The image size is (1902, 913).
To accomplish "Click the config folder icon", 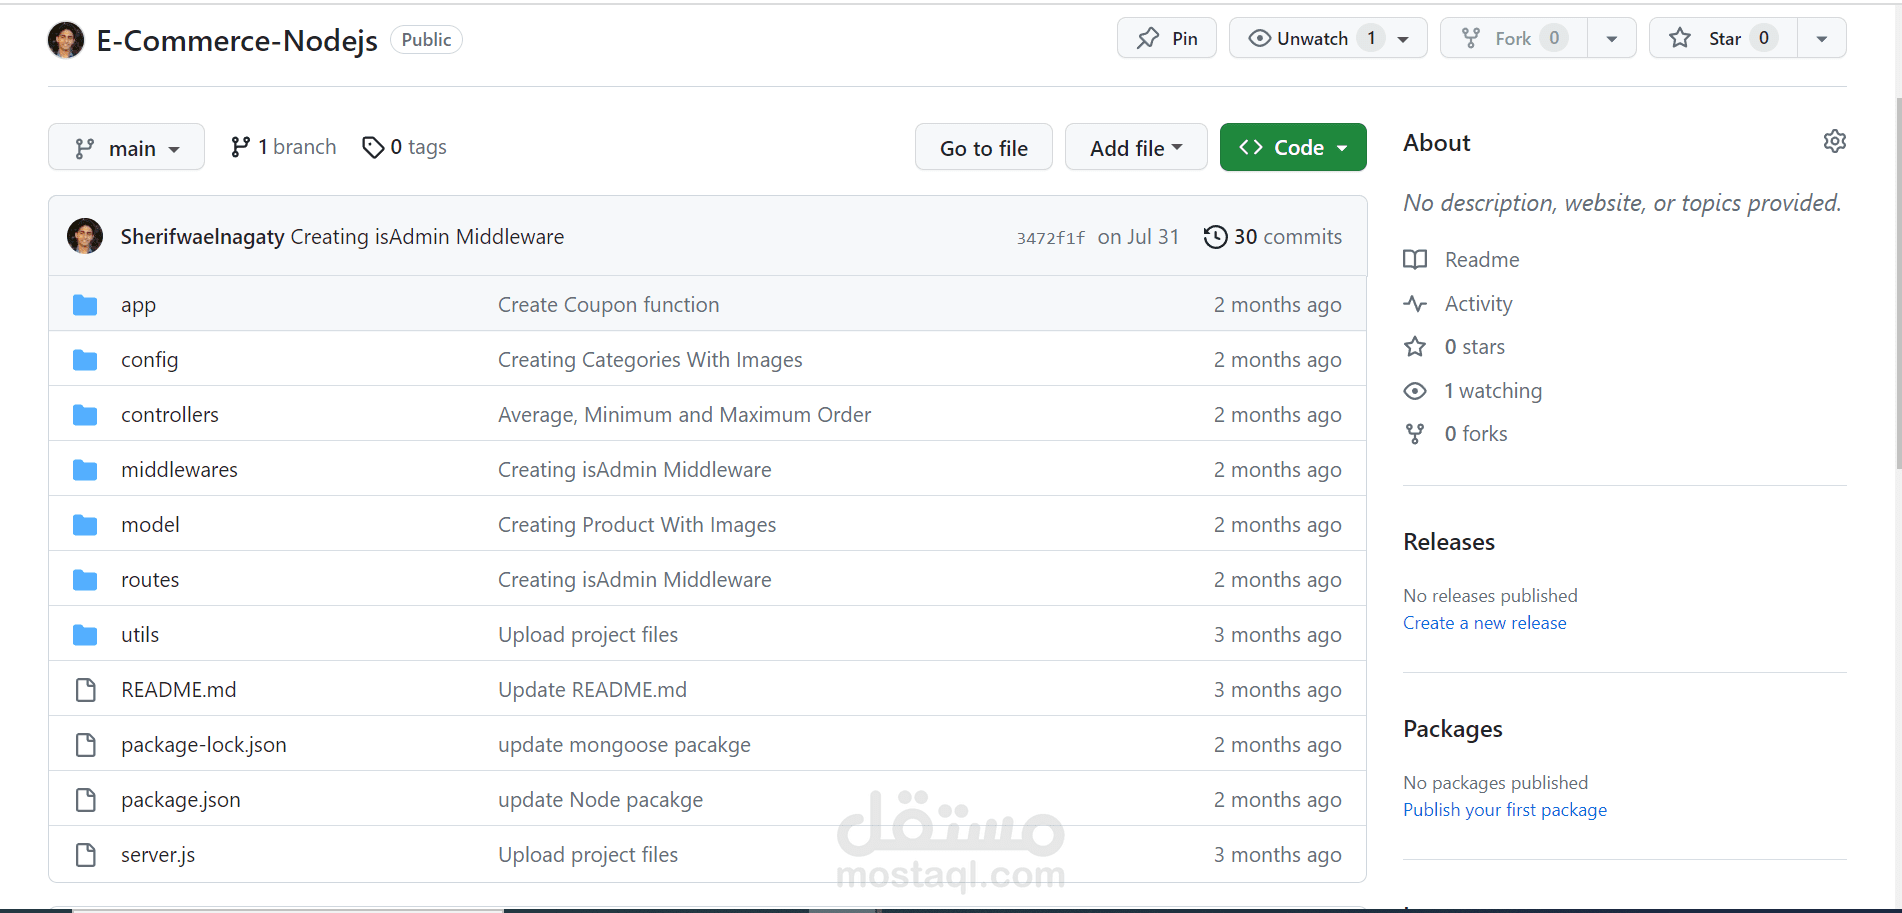I will tap(85, 360).
